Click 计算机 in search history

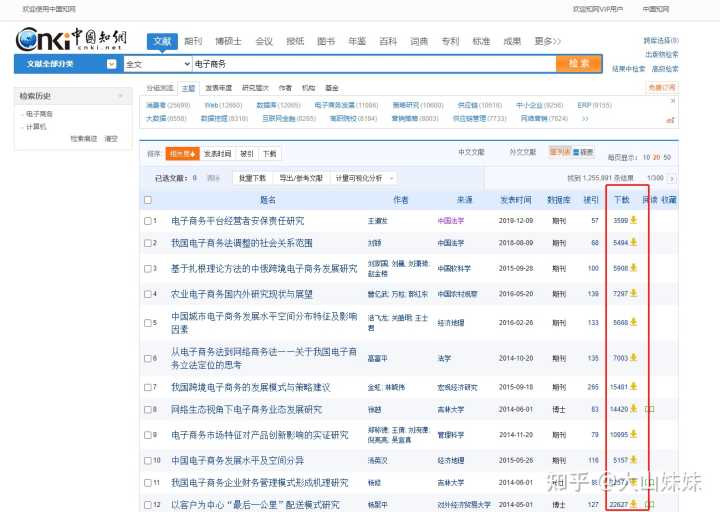pos(36,126)
